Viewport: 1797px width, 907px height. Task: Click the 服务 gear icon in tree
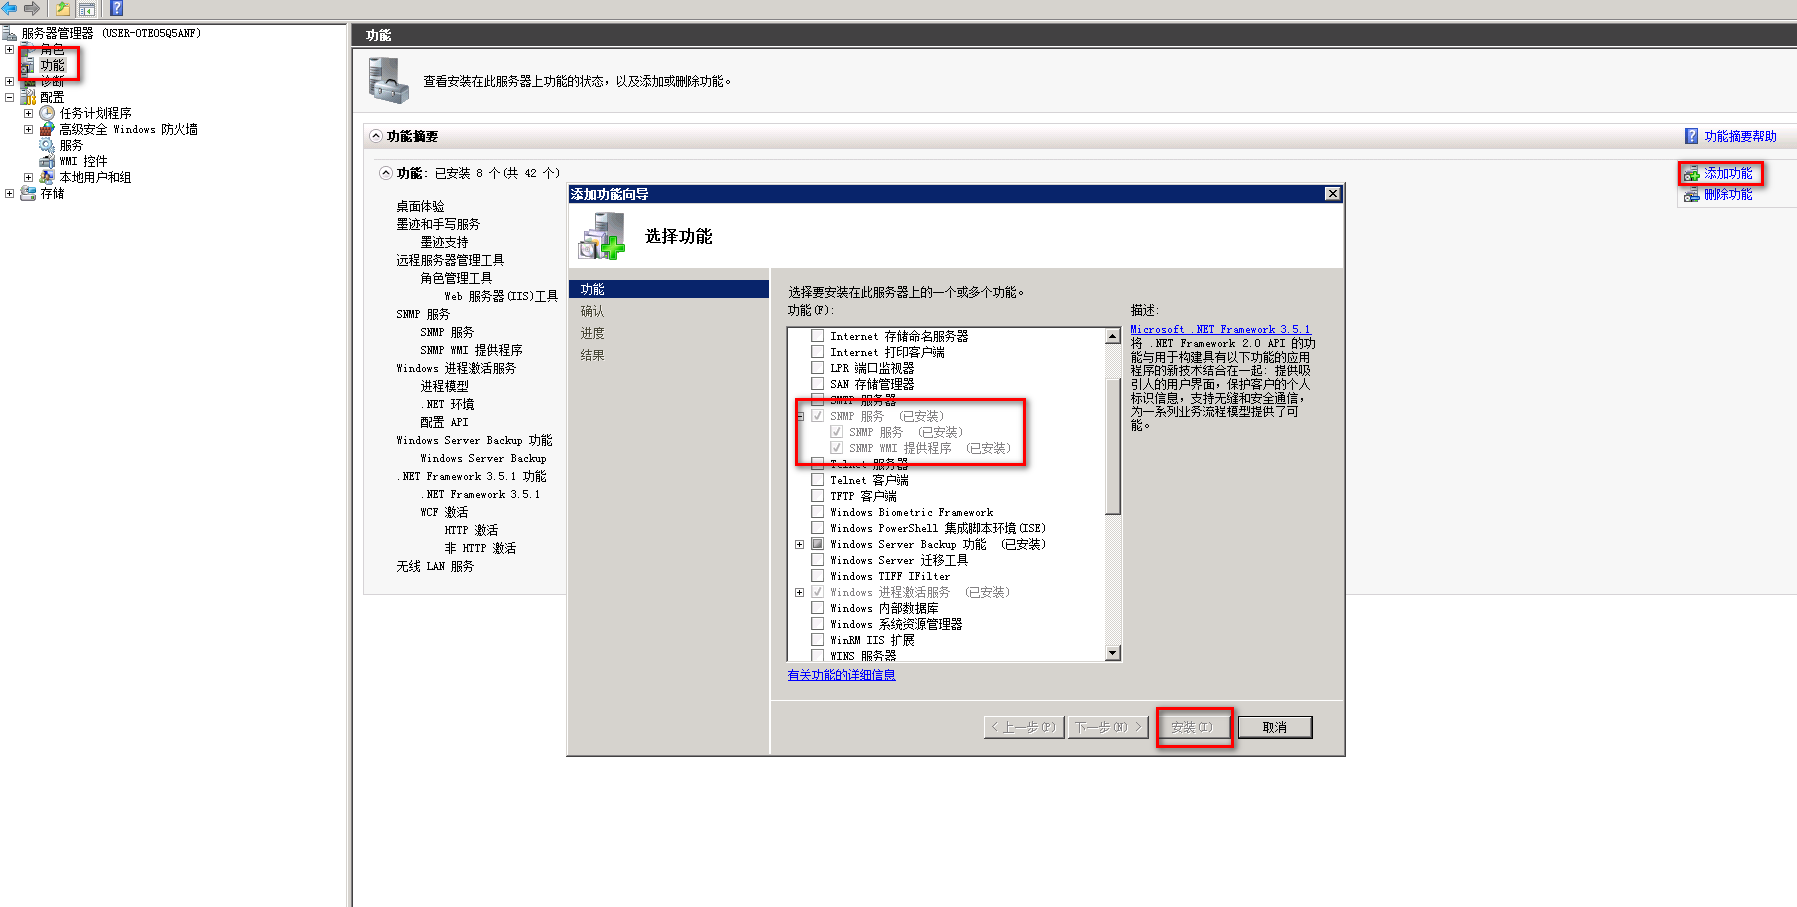[47, 145]
